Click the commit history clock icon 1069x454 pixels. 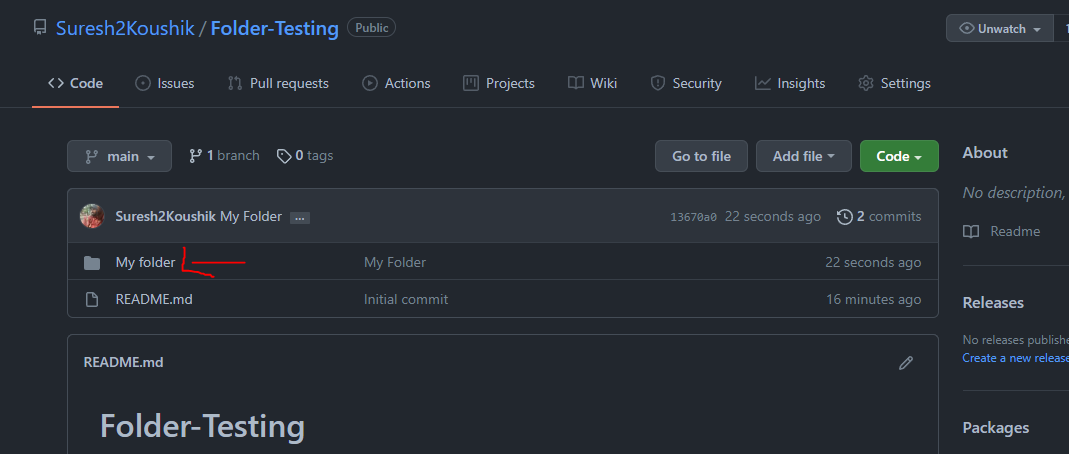(845, 216)
